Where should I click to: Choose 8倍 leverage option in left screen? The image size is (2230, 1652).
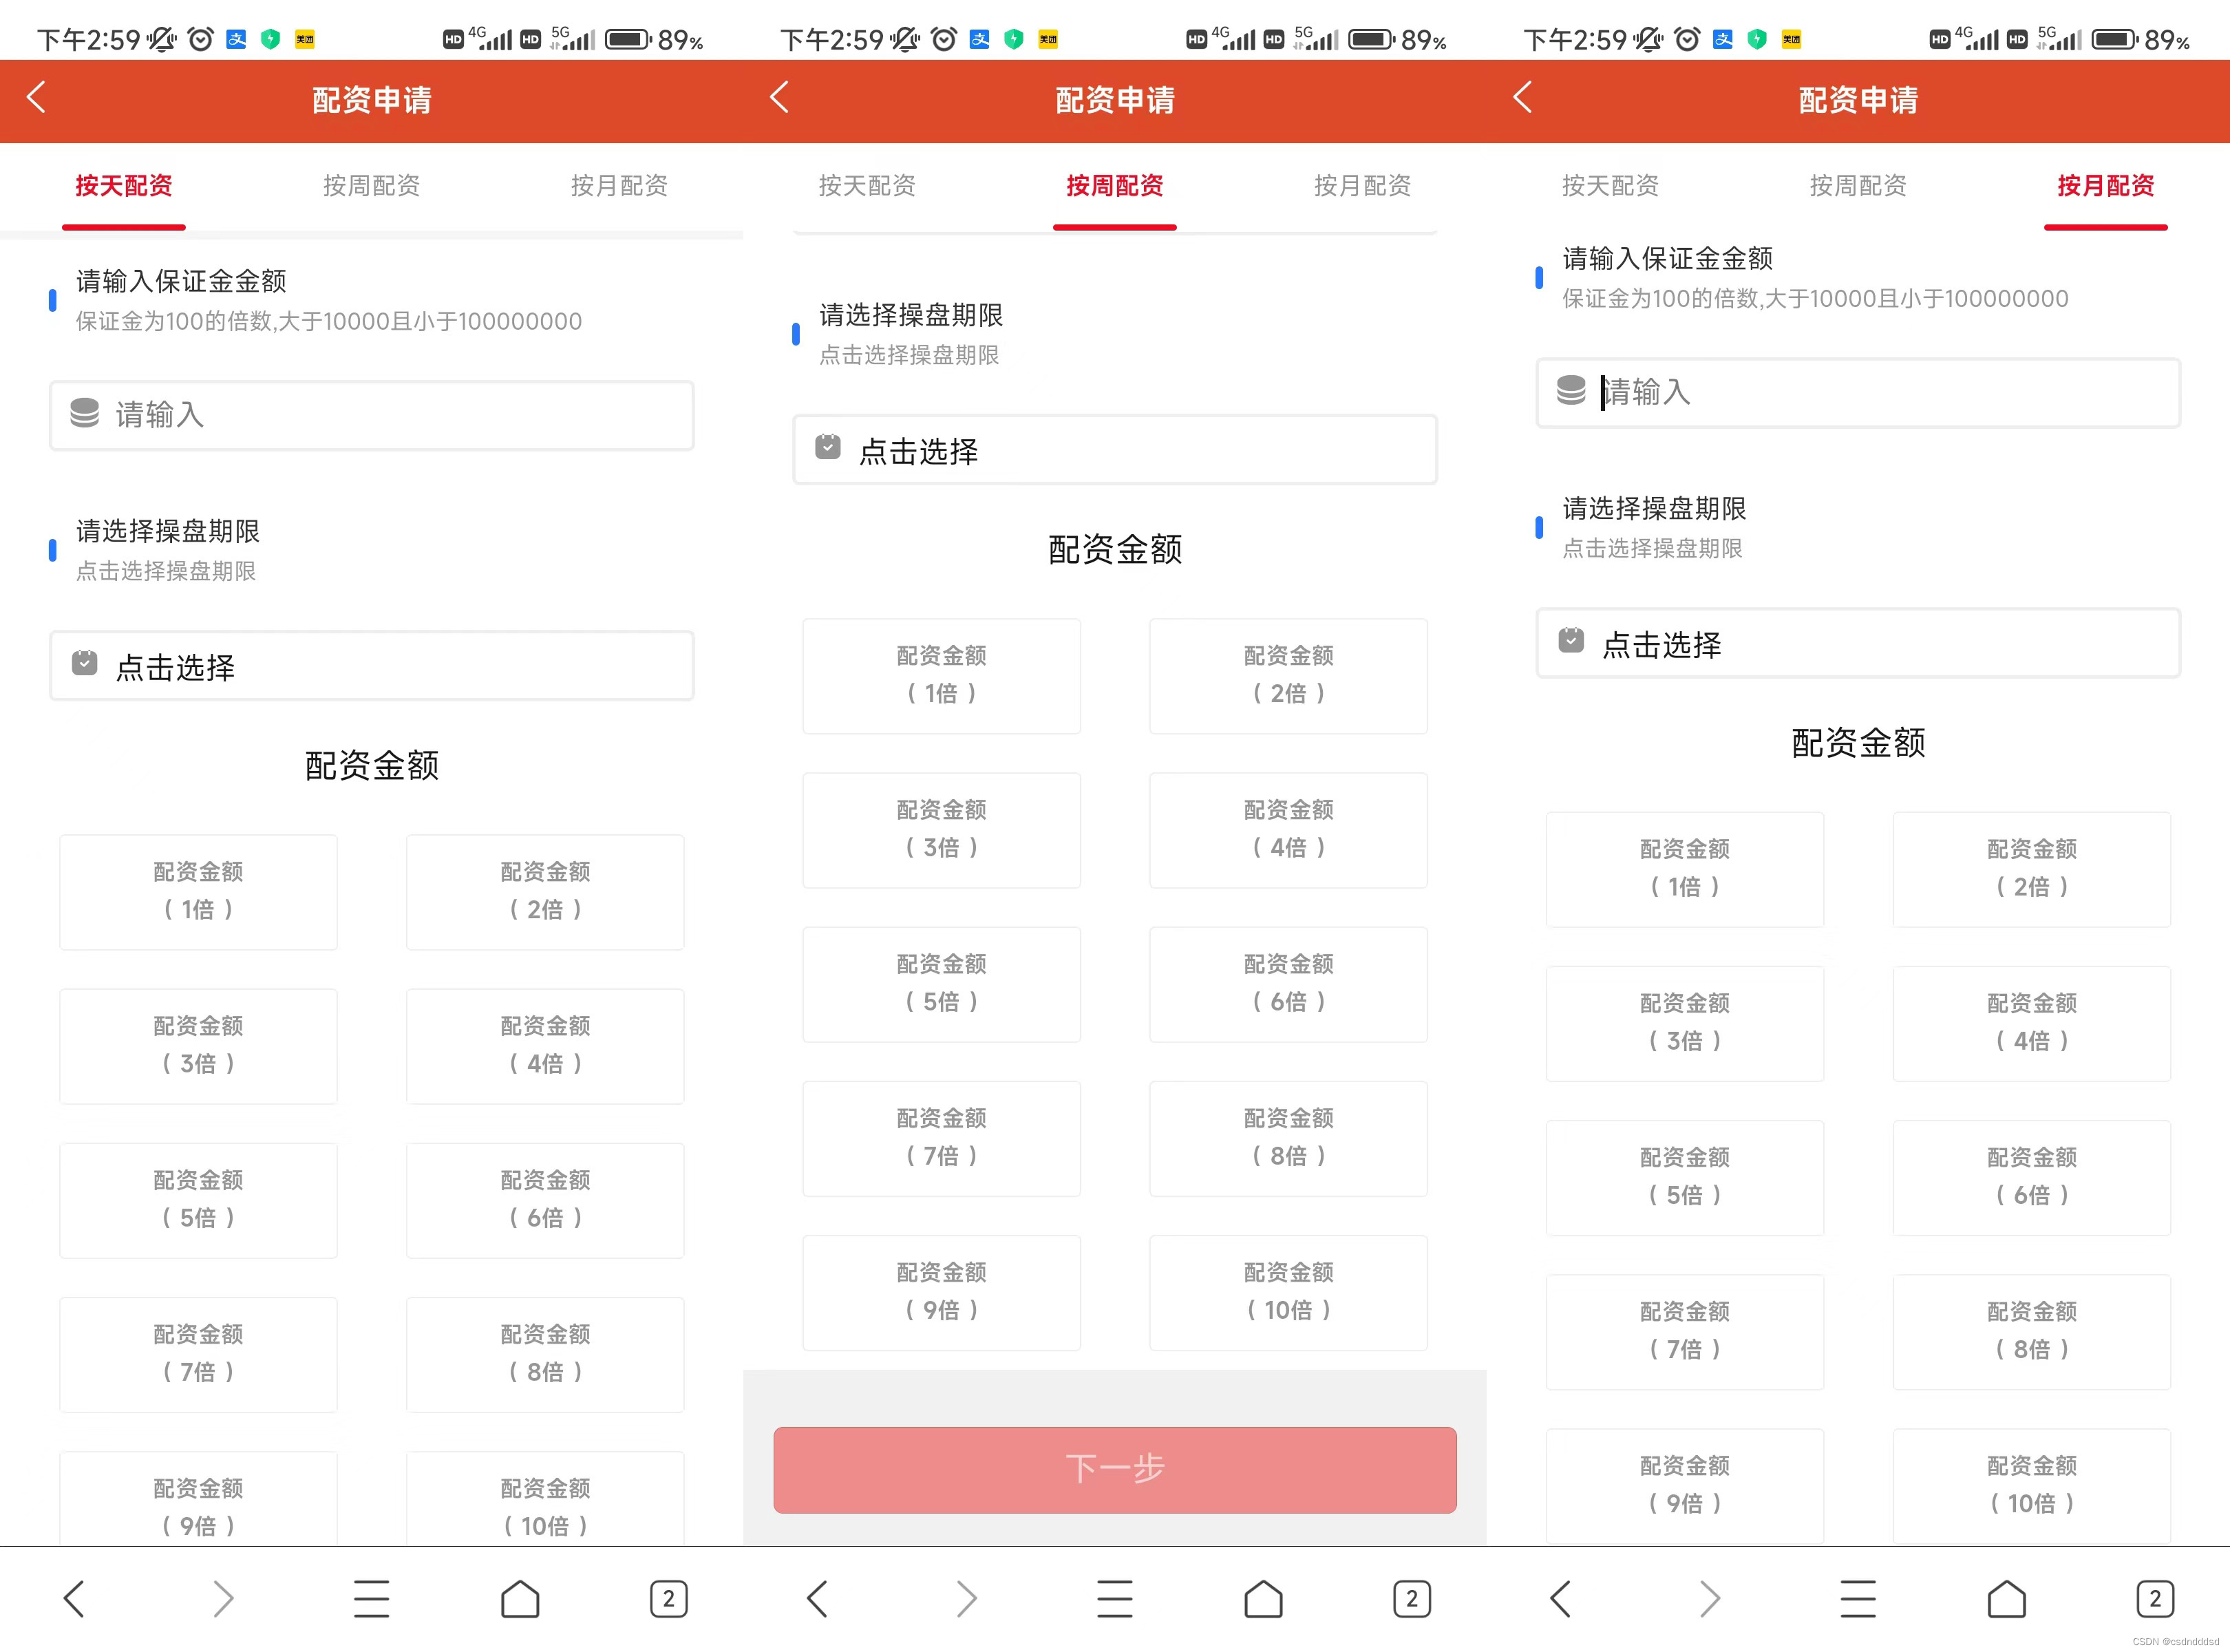(x=545, y=1354)
